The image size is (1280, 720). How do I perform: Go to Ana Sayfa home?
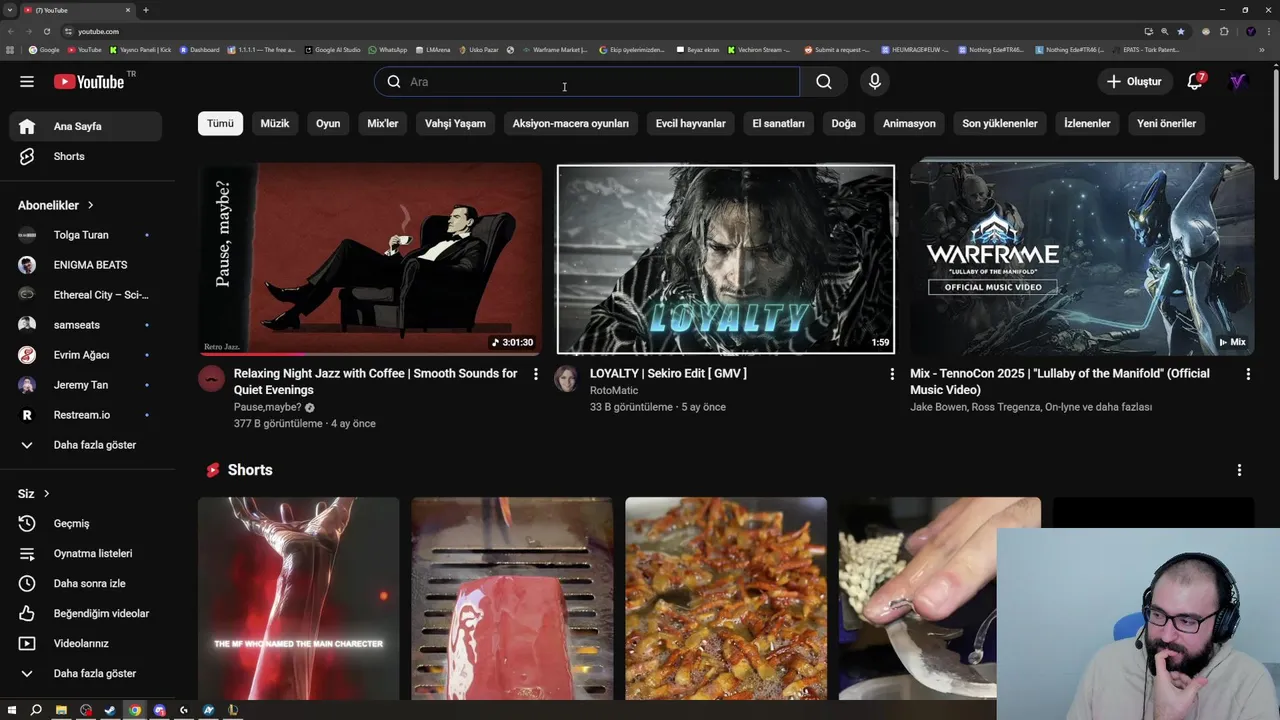[x=85, y=126]
